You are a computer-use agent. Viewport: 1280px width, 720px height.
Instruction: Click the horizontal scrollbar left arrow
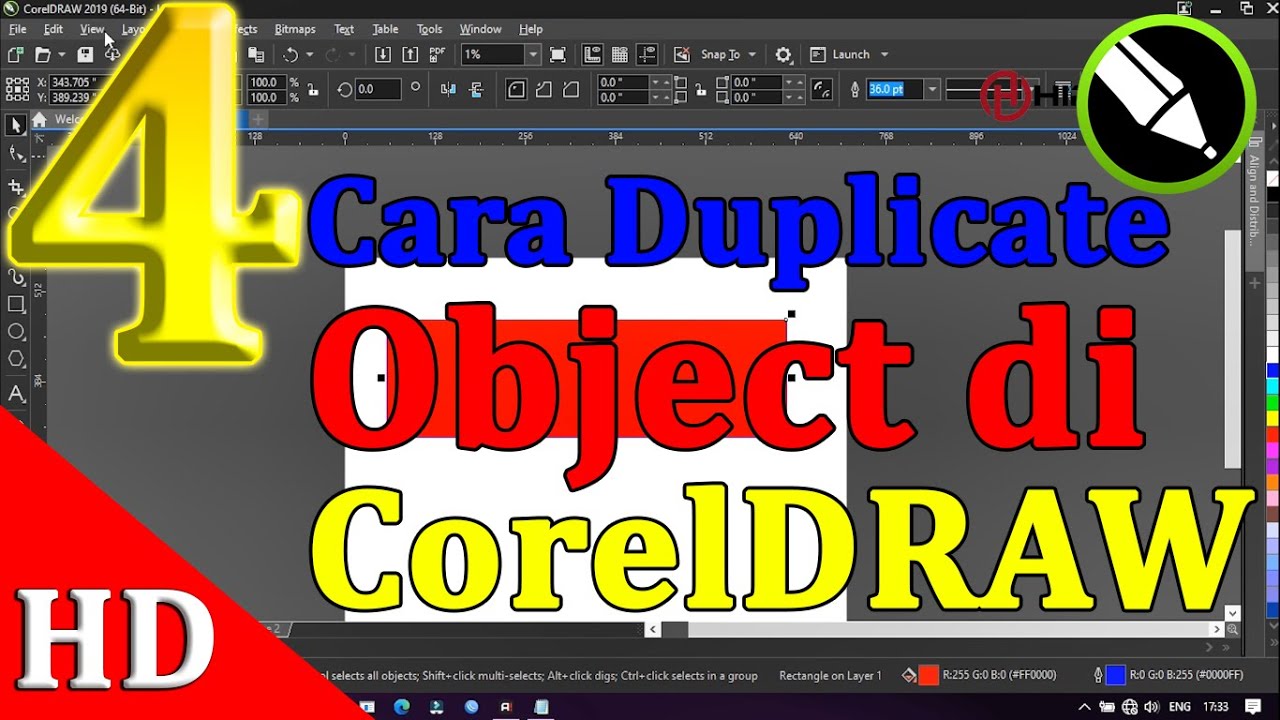tap(653, 630)
